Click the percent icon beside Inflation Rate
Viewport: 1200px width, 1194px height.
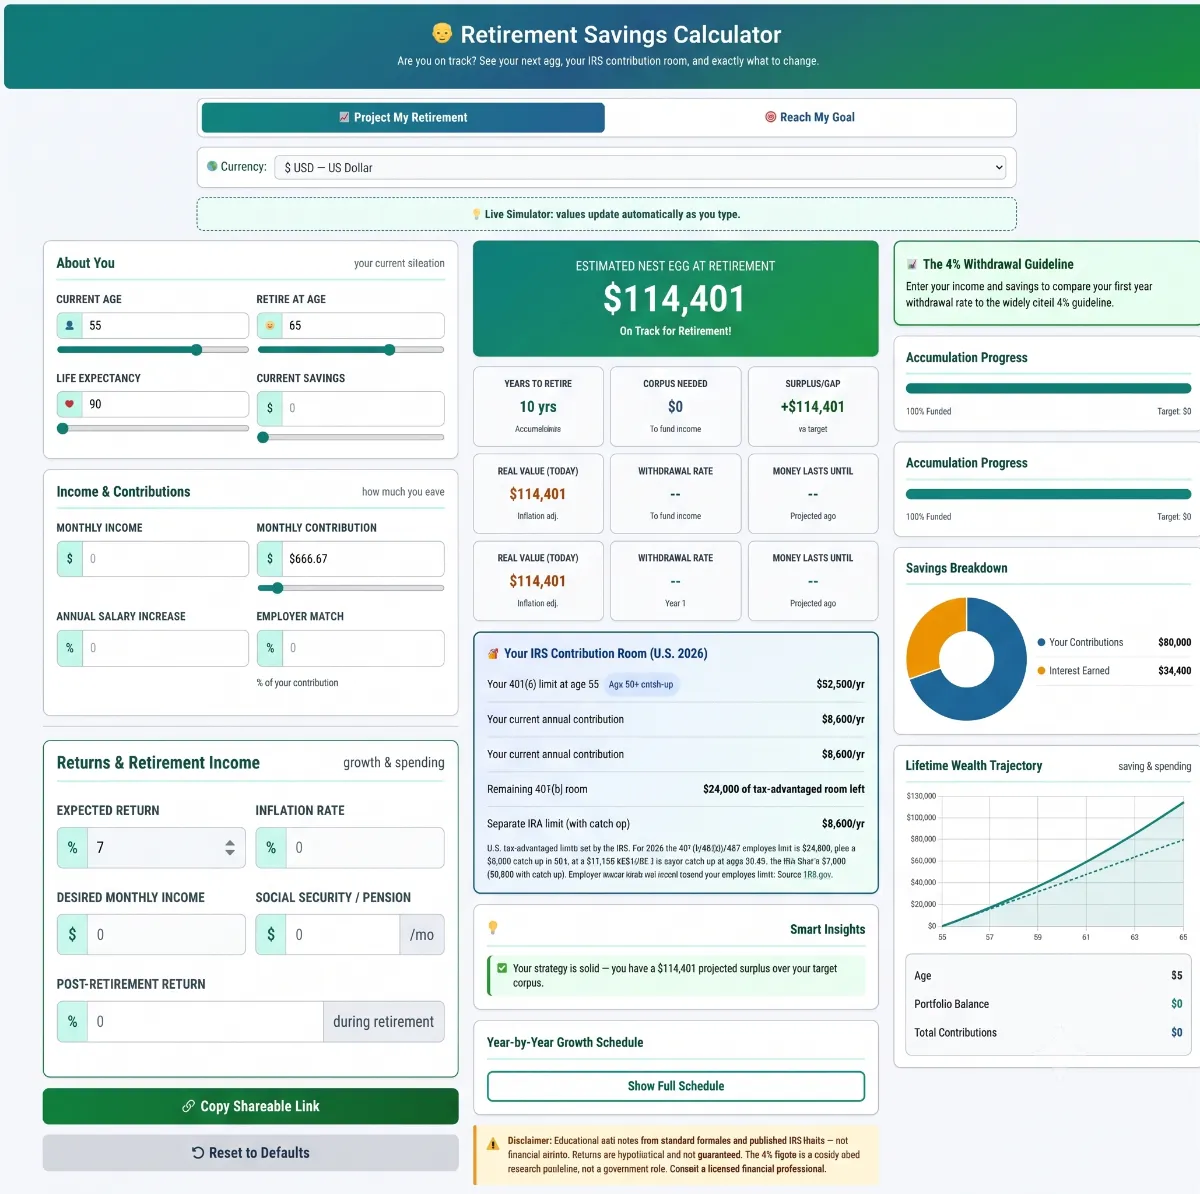(271, 847)
